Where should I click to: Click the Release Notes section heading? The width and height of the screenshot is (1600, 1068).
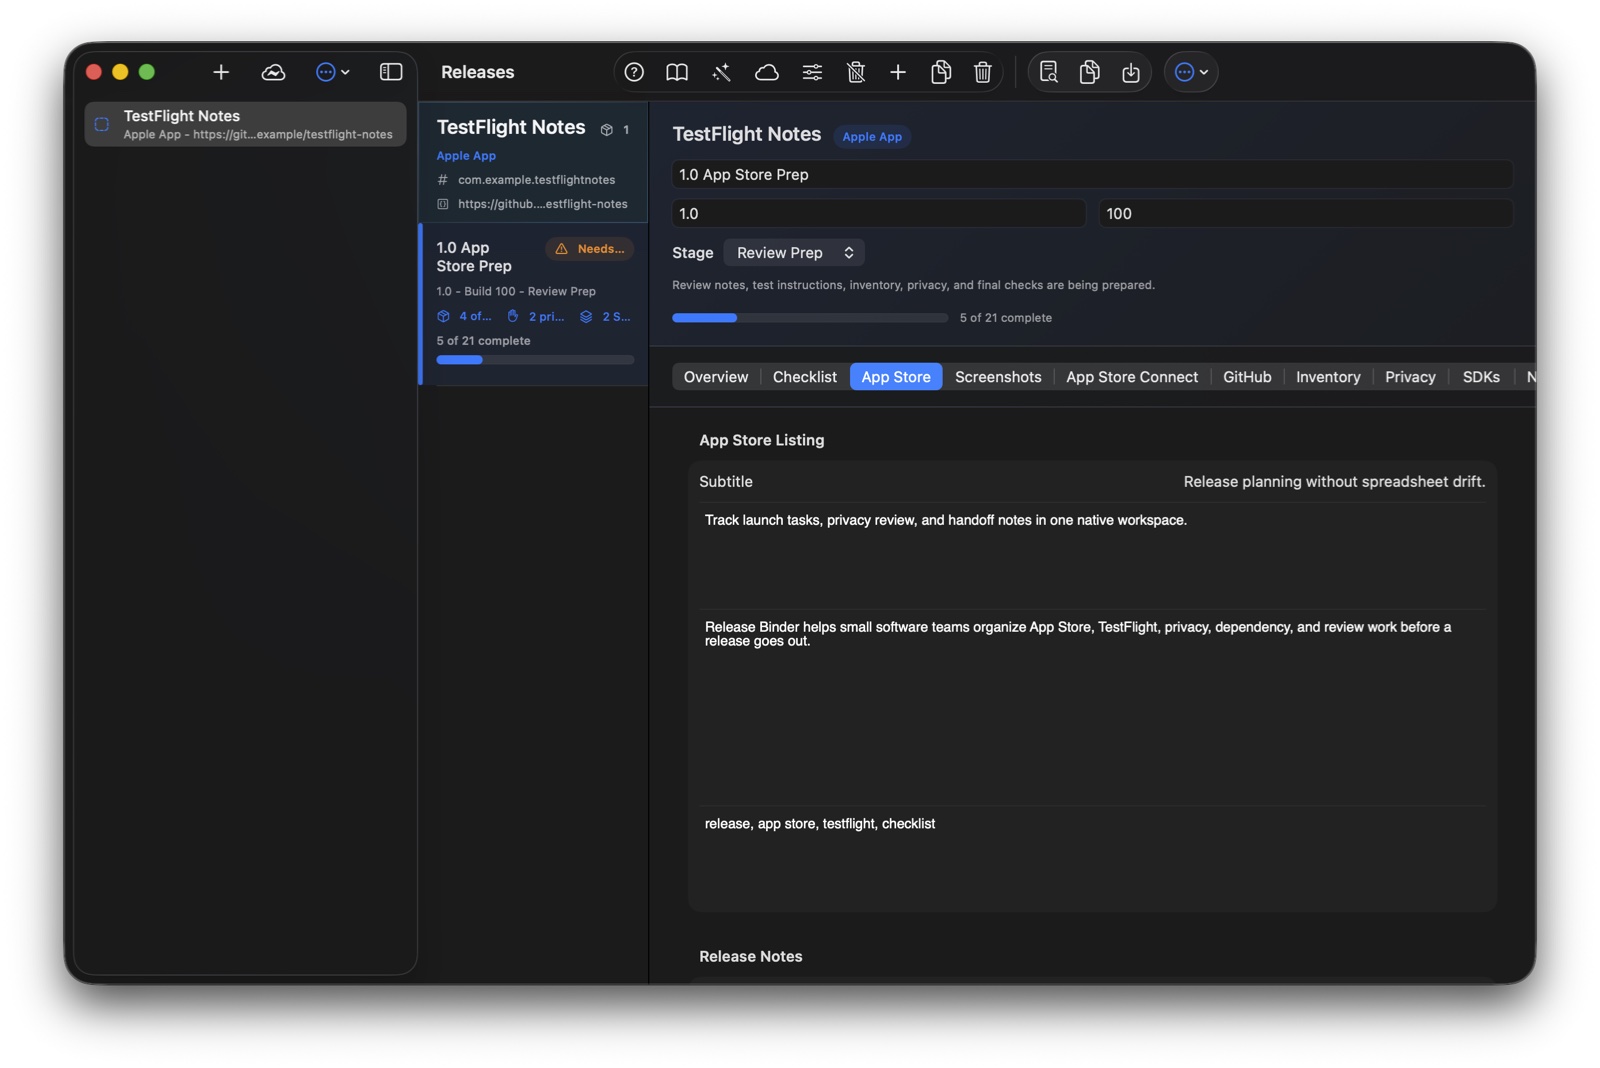(751, 957)
